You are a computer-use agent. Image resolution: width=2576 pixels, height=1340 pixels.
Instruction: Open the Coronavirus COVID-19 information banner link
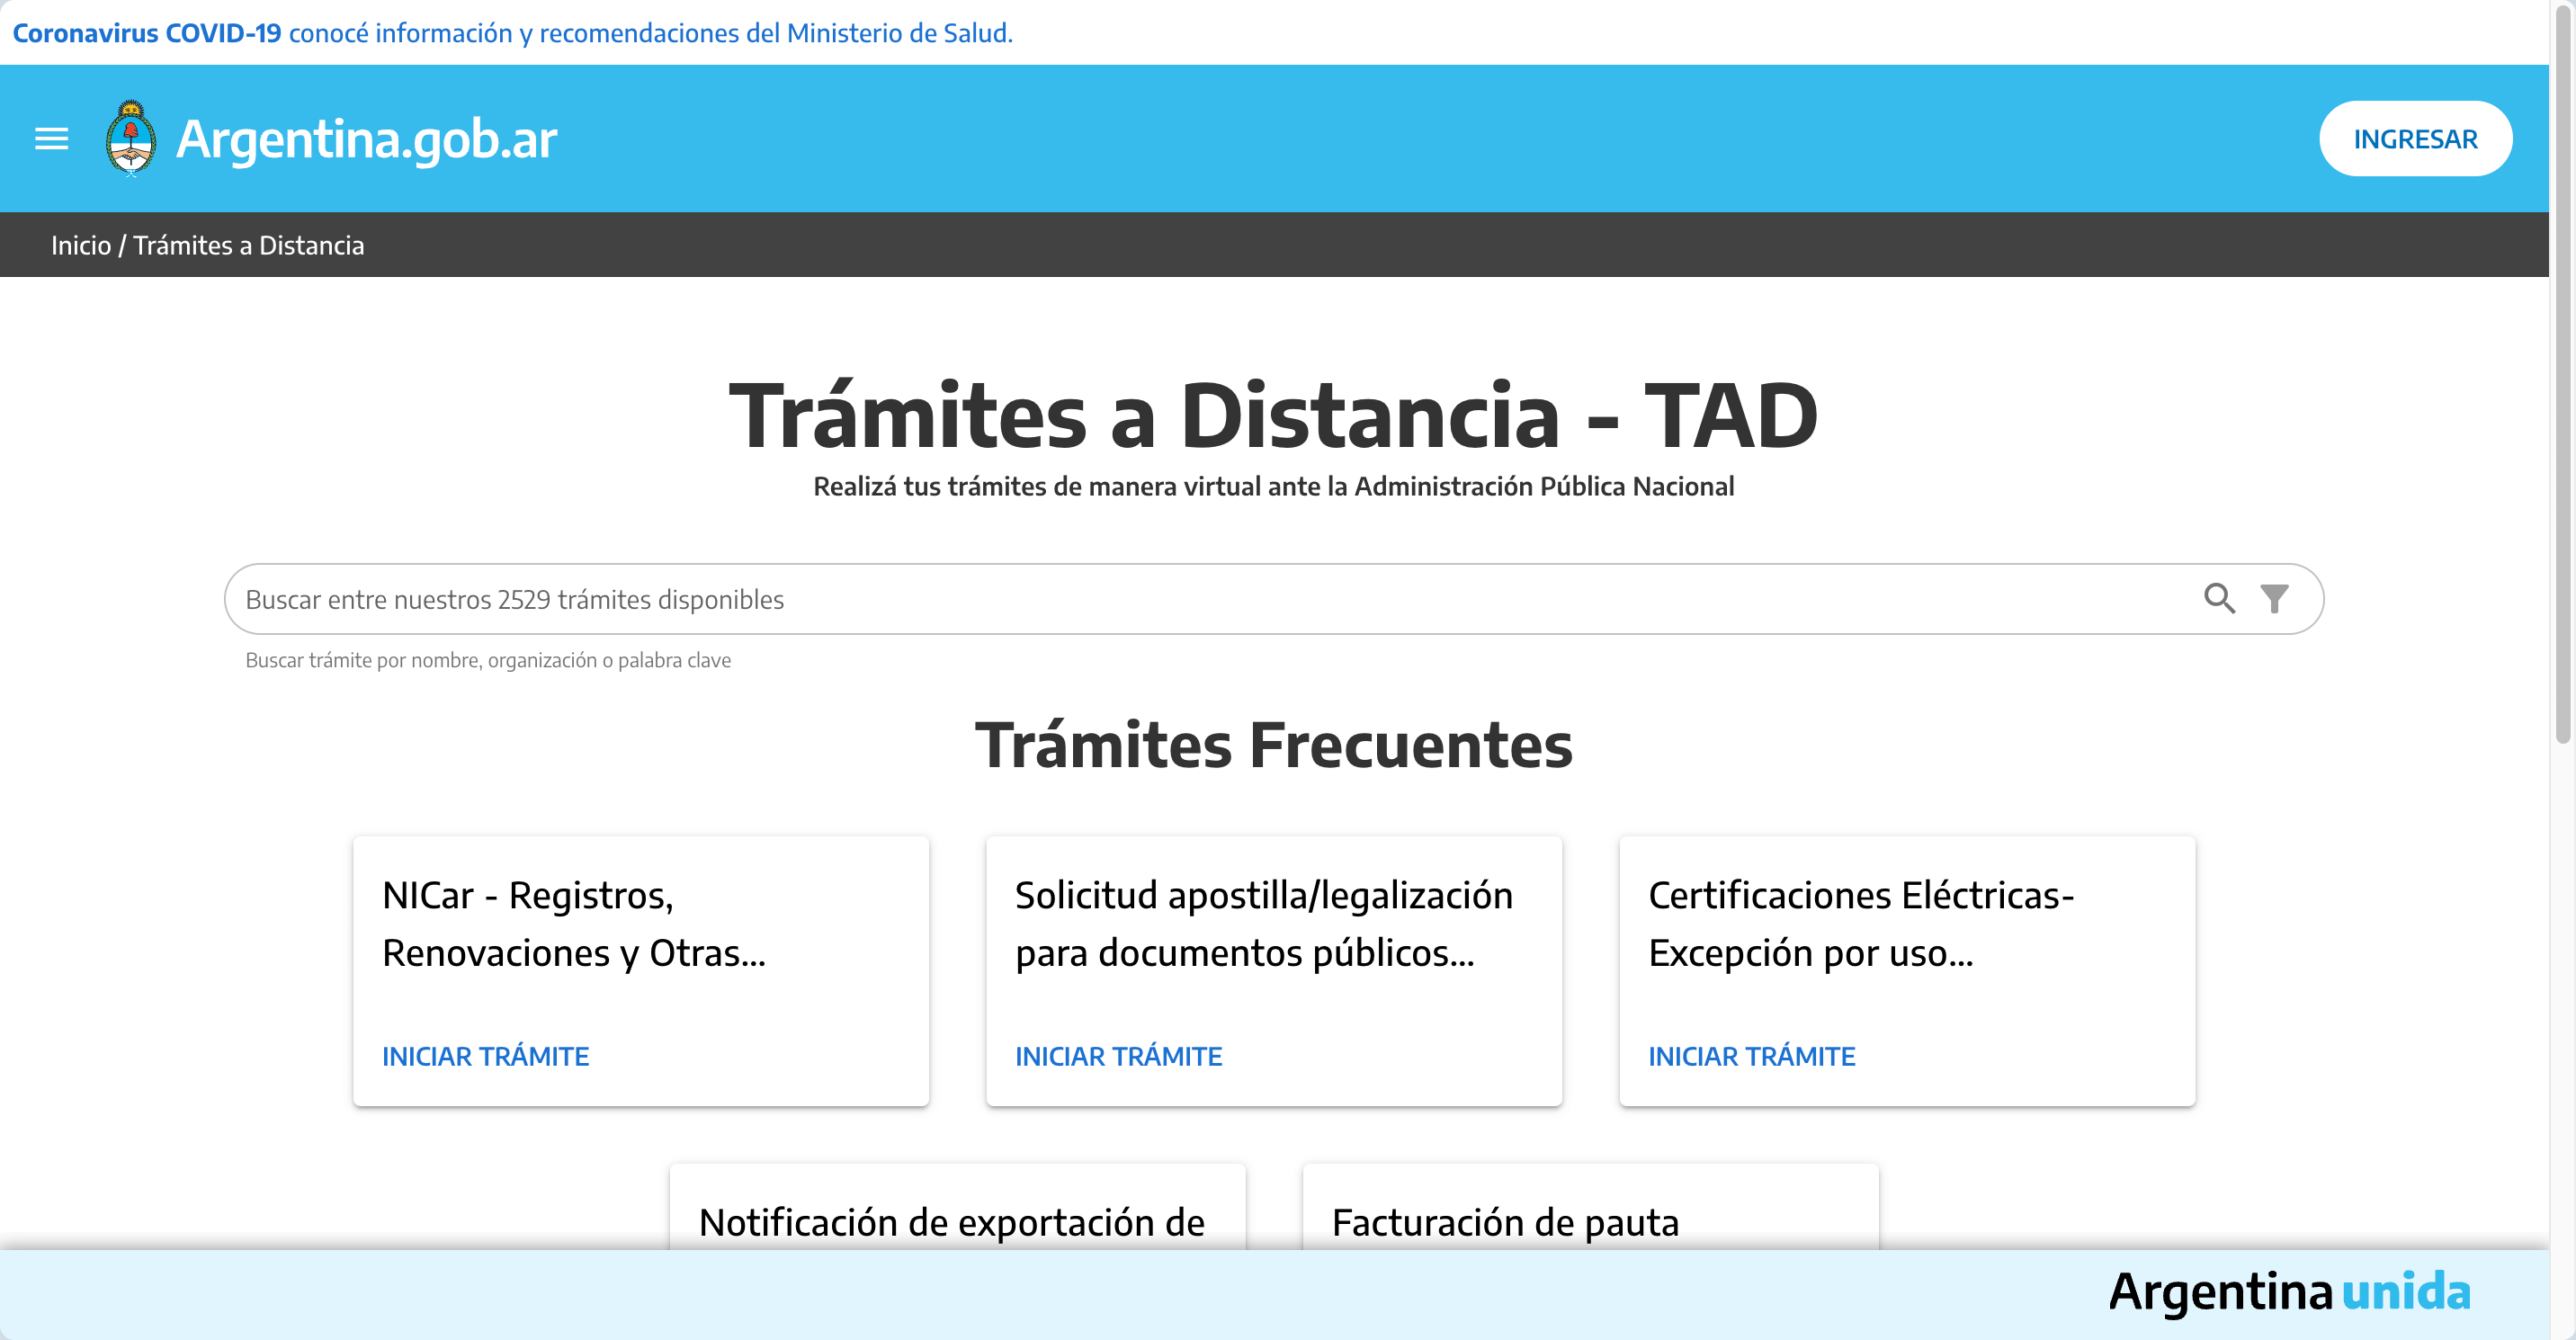tap(513, 33)
